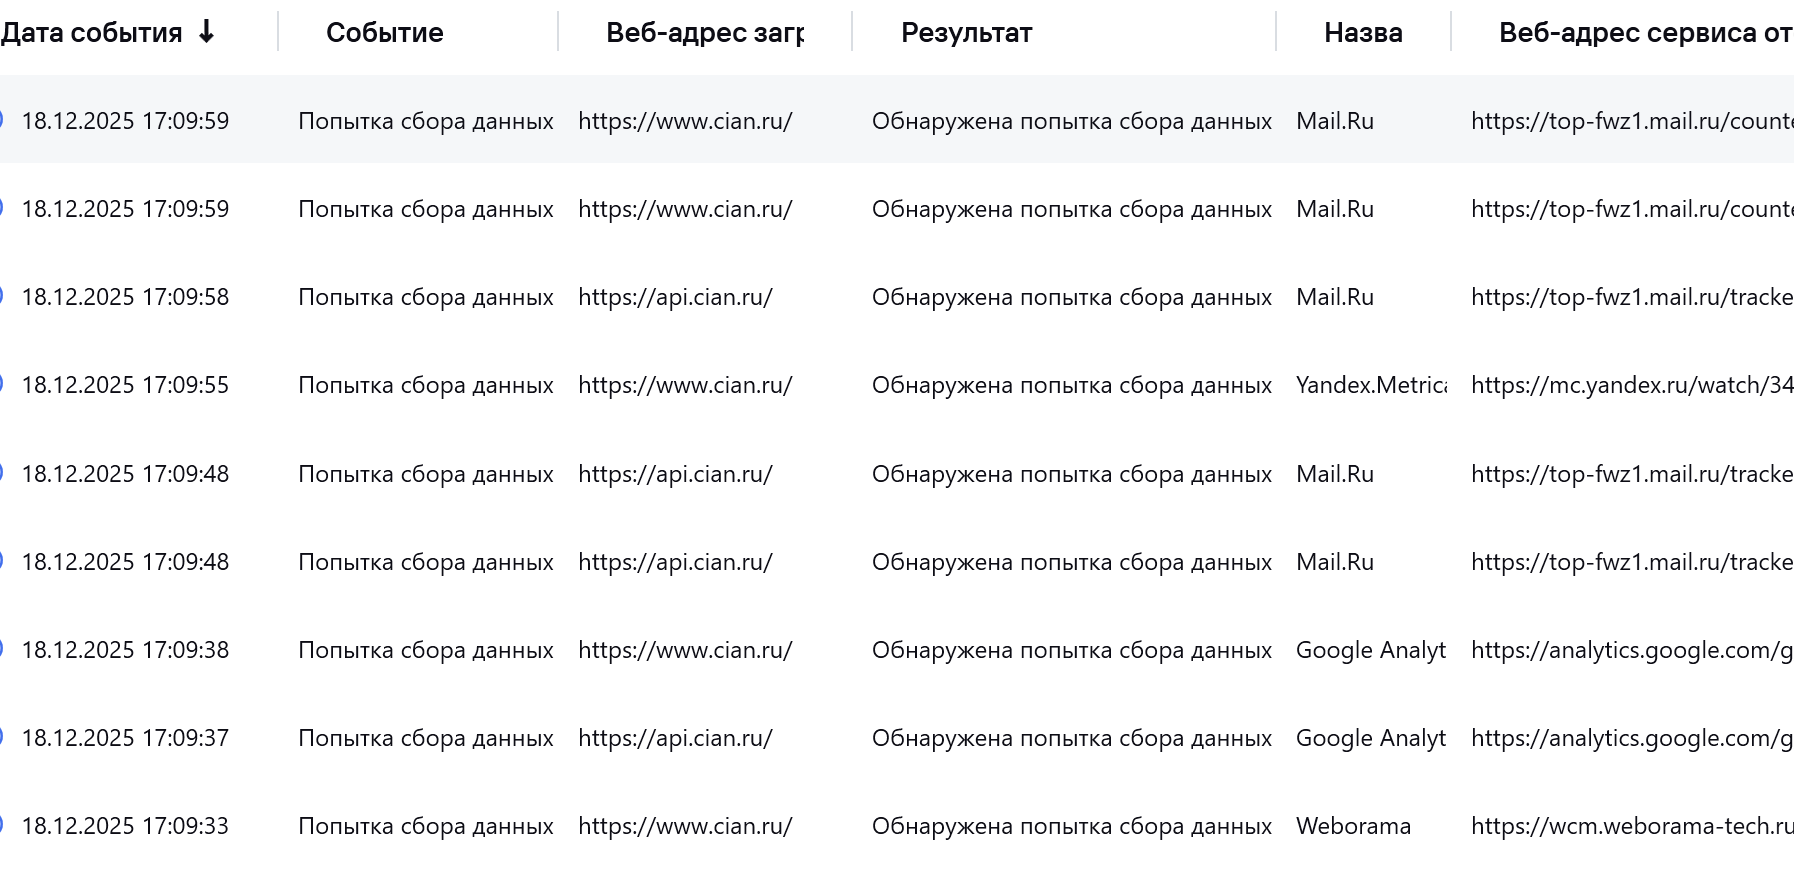Click the blue icon beside the 17:09:33 row
1794x872 pixels.
pyautogui.click(x=2, y=825)
